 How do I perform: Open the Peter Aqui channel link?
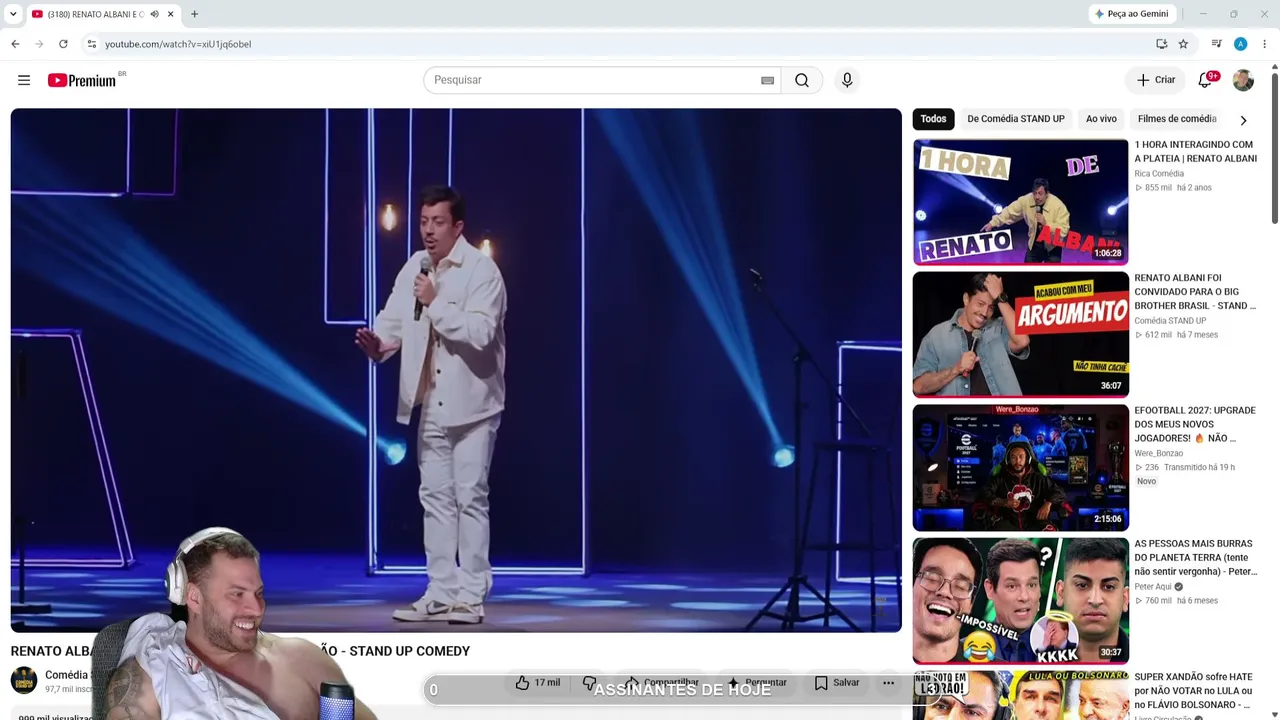1153,587
